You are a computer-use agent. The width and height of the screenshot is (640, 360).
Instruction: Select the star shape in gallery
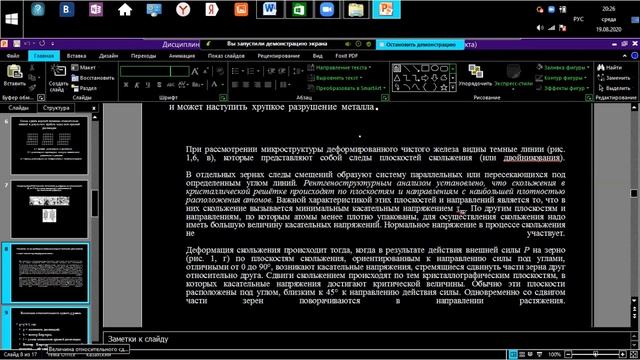click(444, 87)
